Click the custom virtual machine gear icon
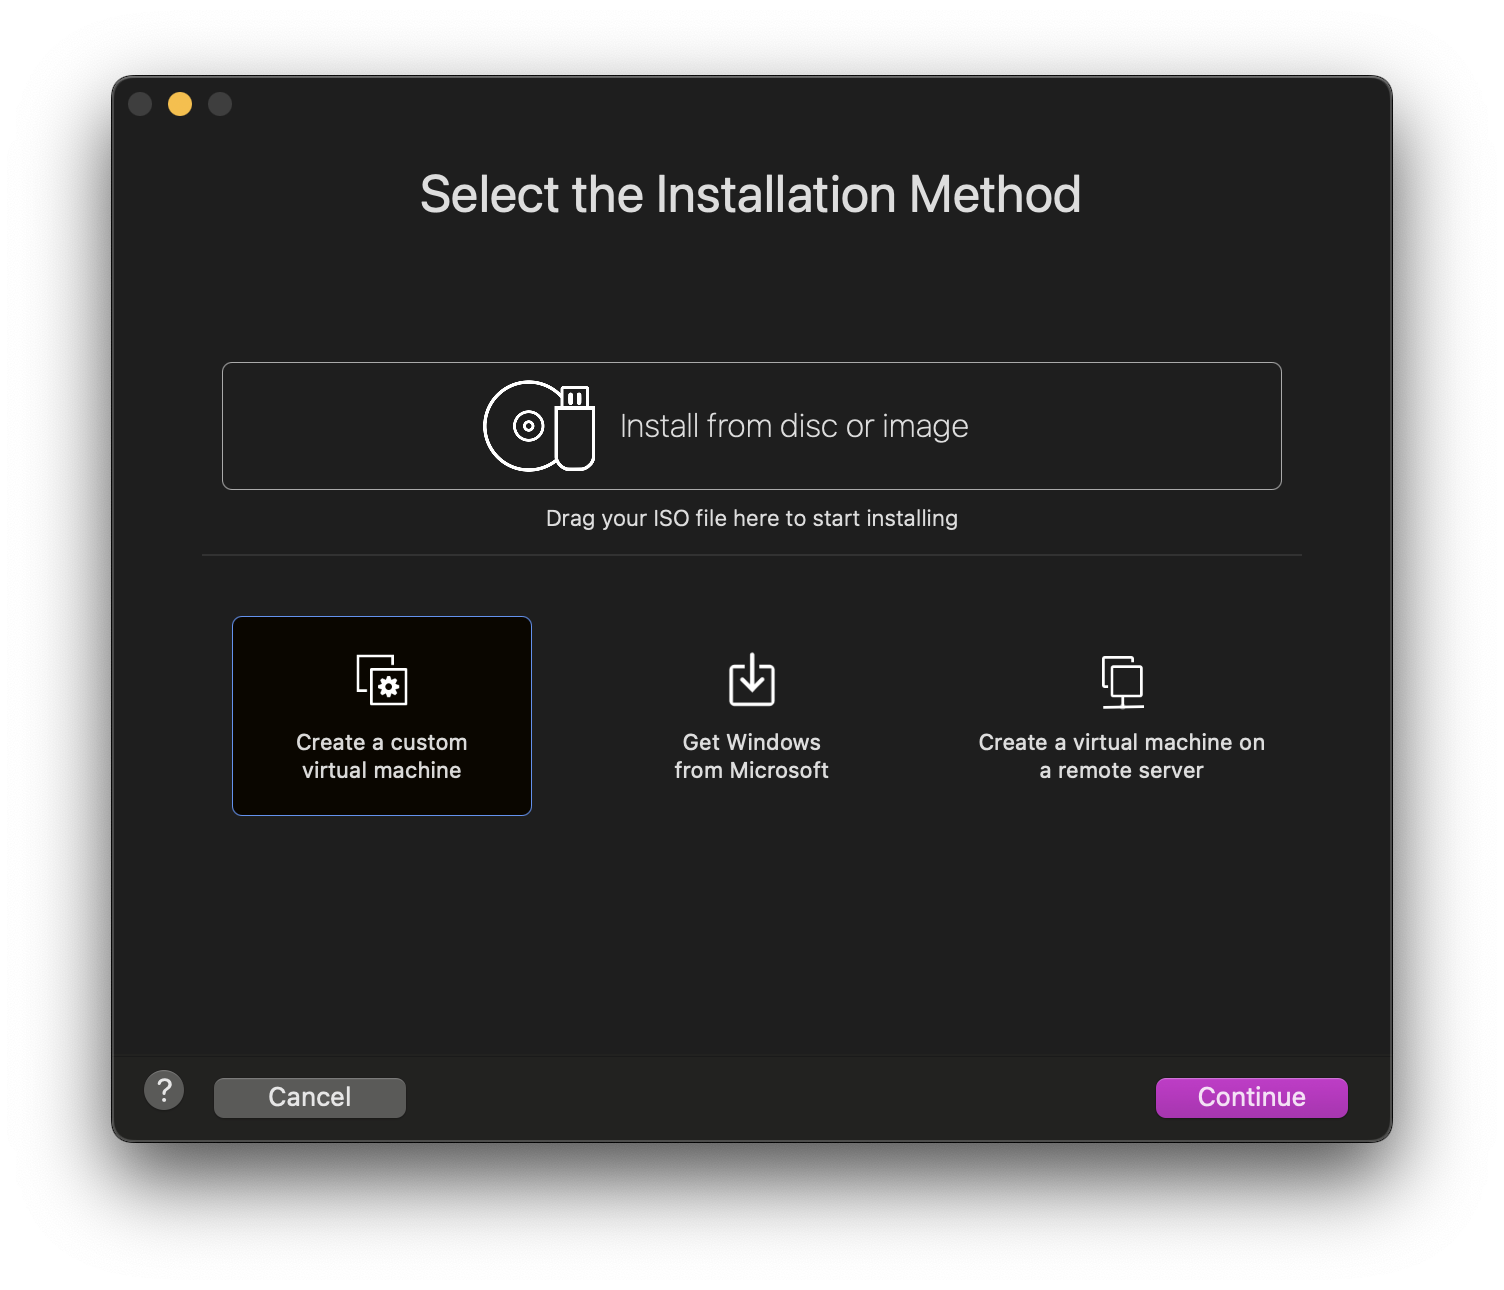 coord(382,680)
